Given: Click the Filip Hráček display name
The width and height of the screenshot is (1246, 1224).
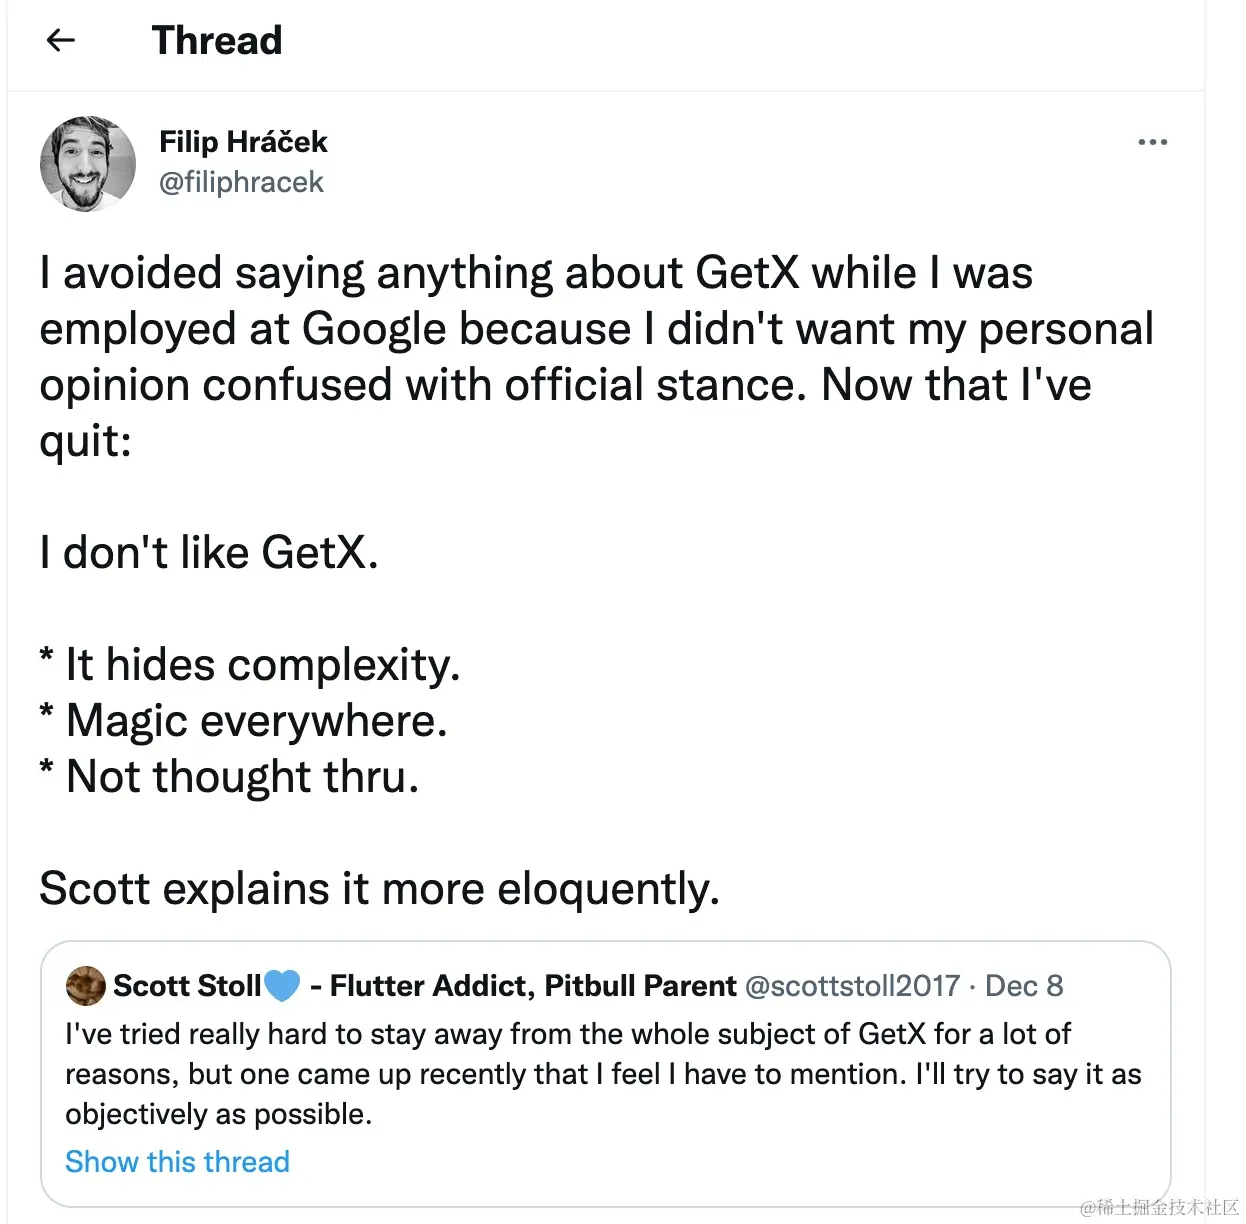Looking at the screenshot, I should (x=243, y=142).
